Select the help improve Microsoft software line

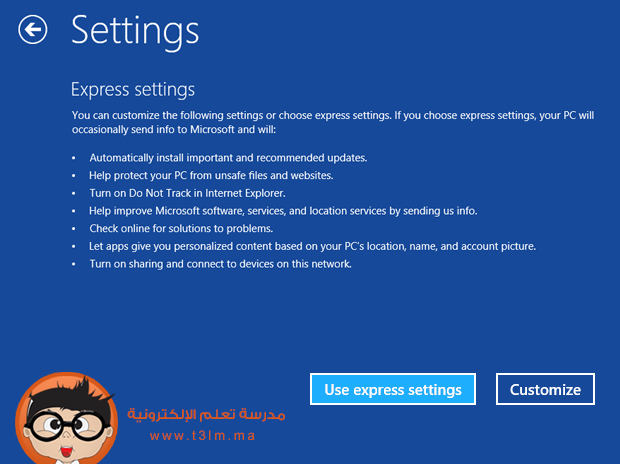[x=283, y=211]
